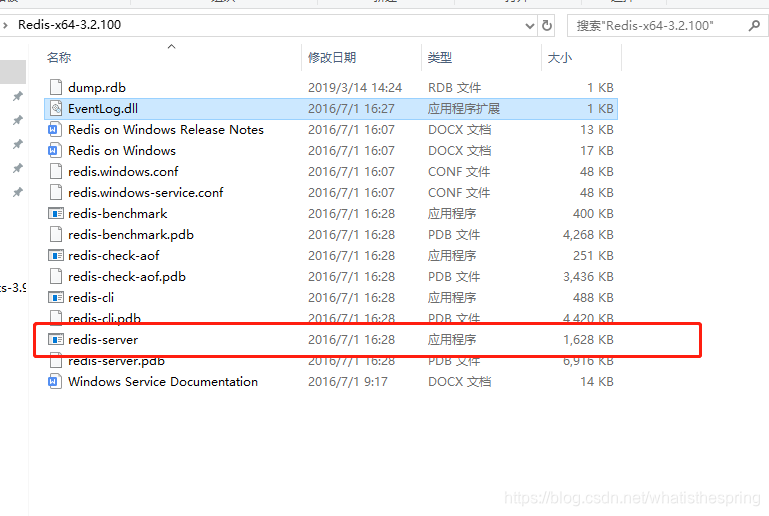The height and width of the screenshot is (516, 769).
Task: Click the 2019/3/14 14:24 date cell
Action: pos(355,88)
